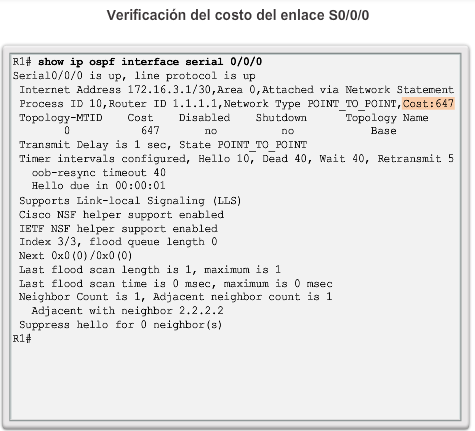Screen dimensions: 475x431
Task: Click the title 'Verificación del costo del enlace S0/0/0'
Action: pyautogui.click(x=238, y=15)
